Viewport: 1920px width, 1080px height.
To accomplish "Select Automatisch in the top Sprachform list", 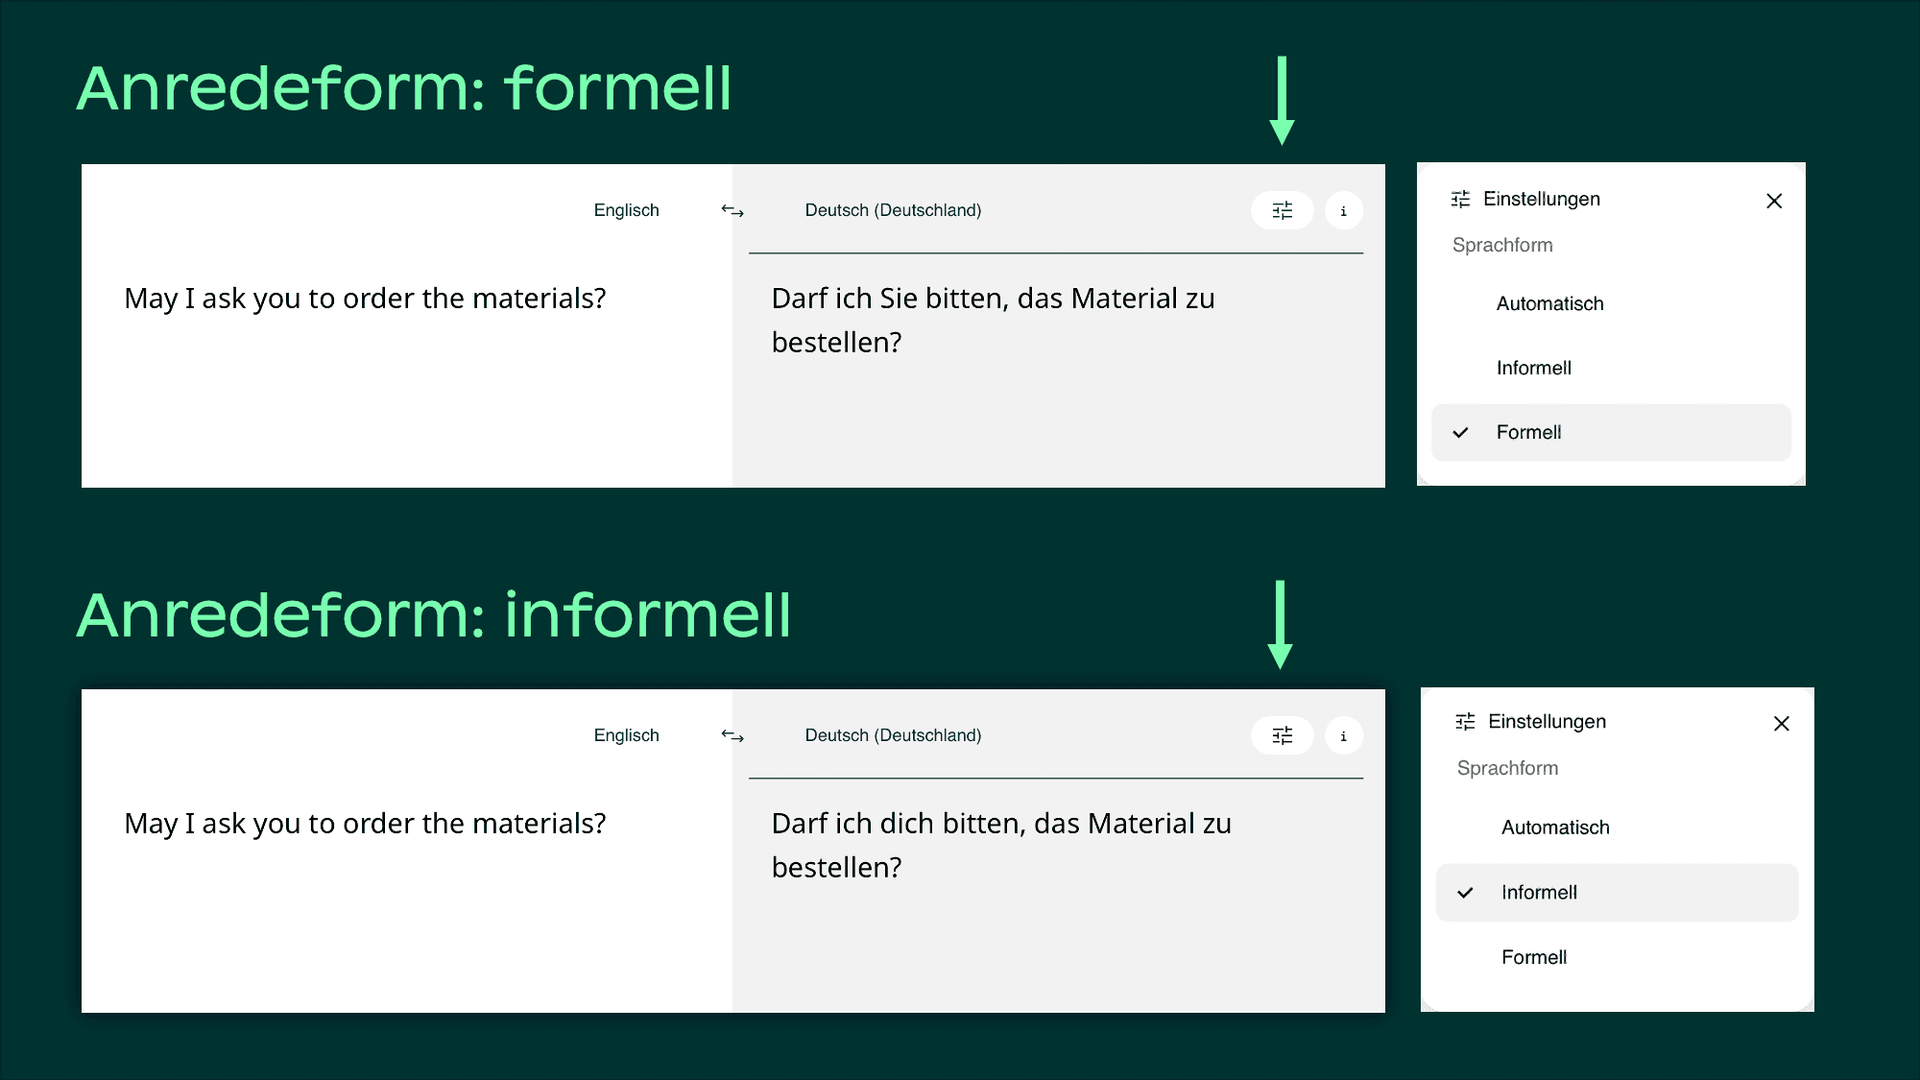I will coord(1549,303).
